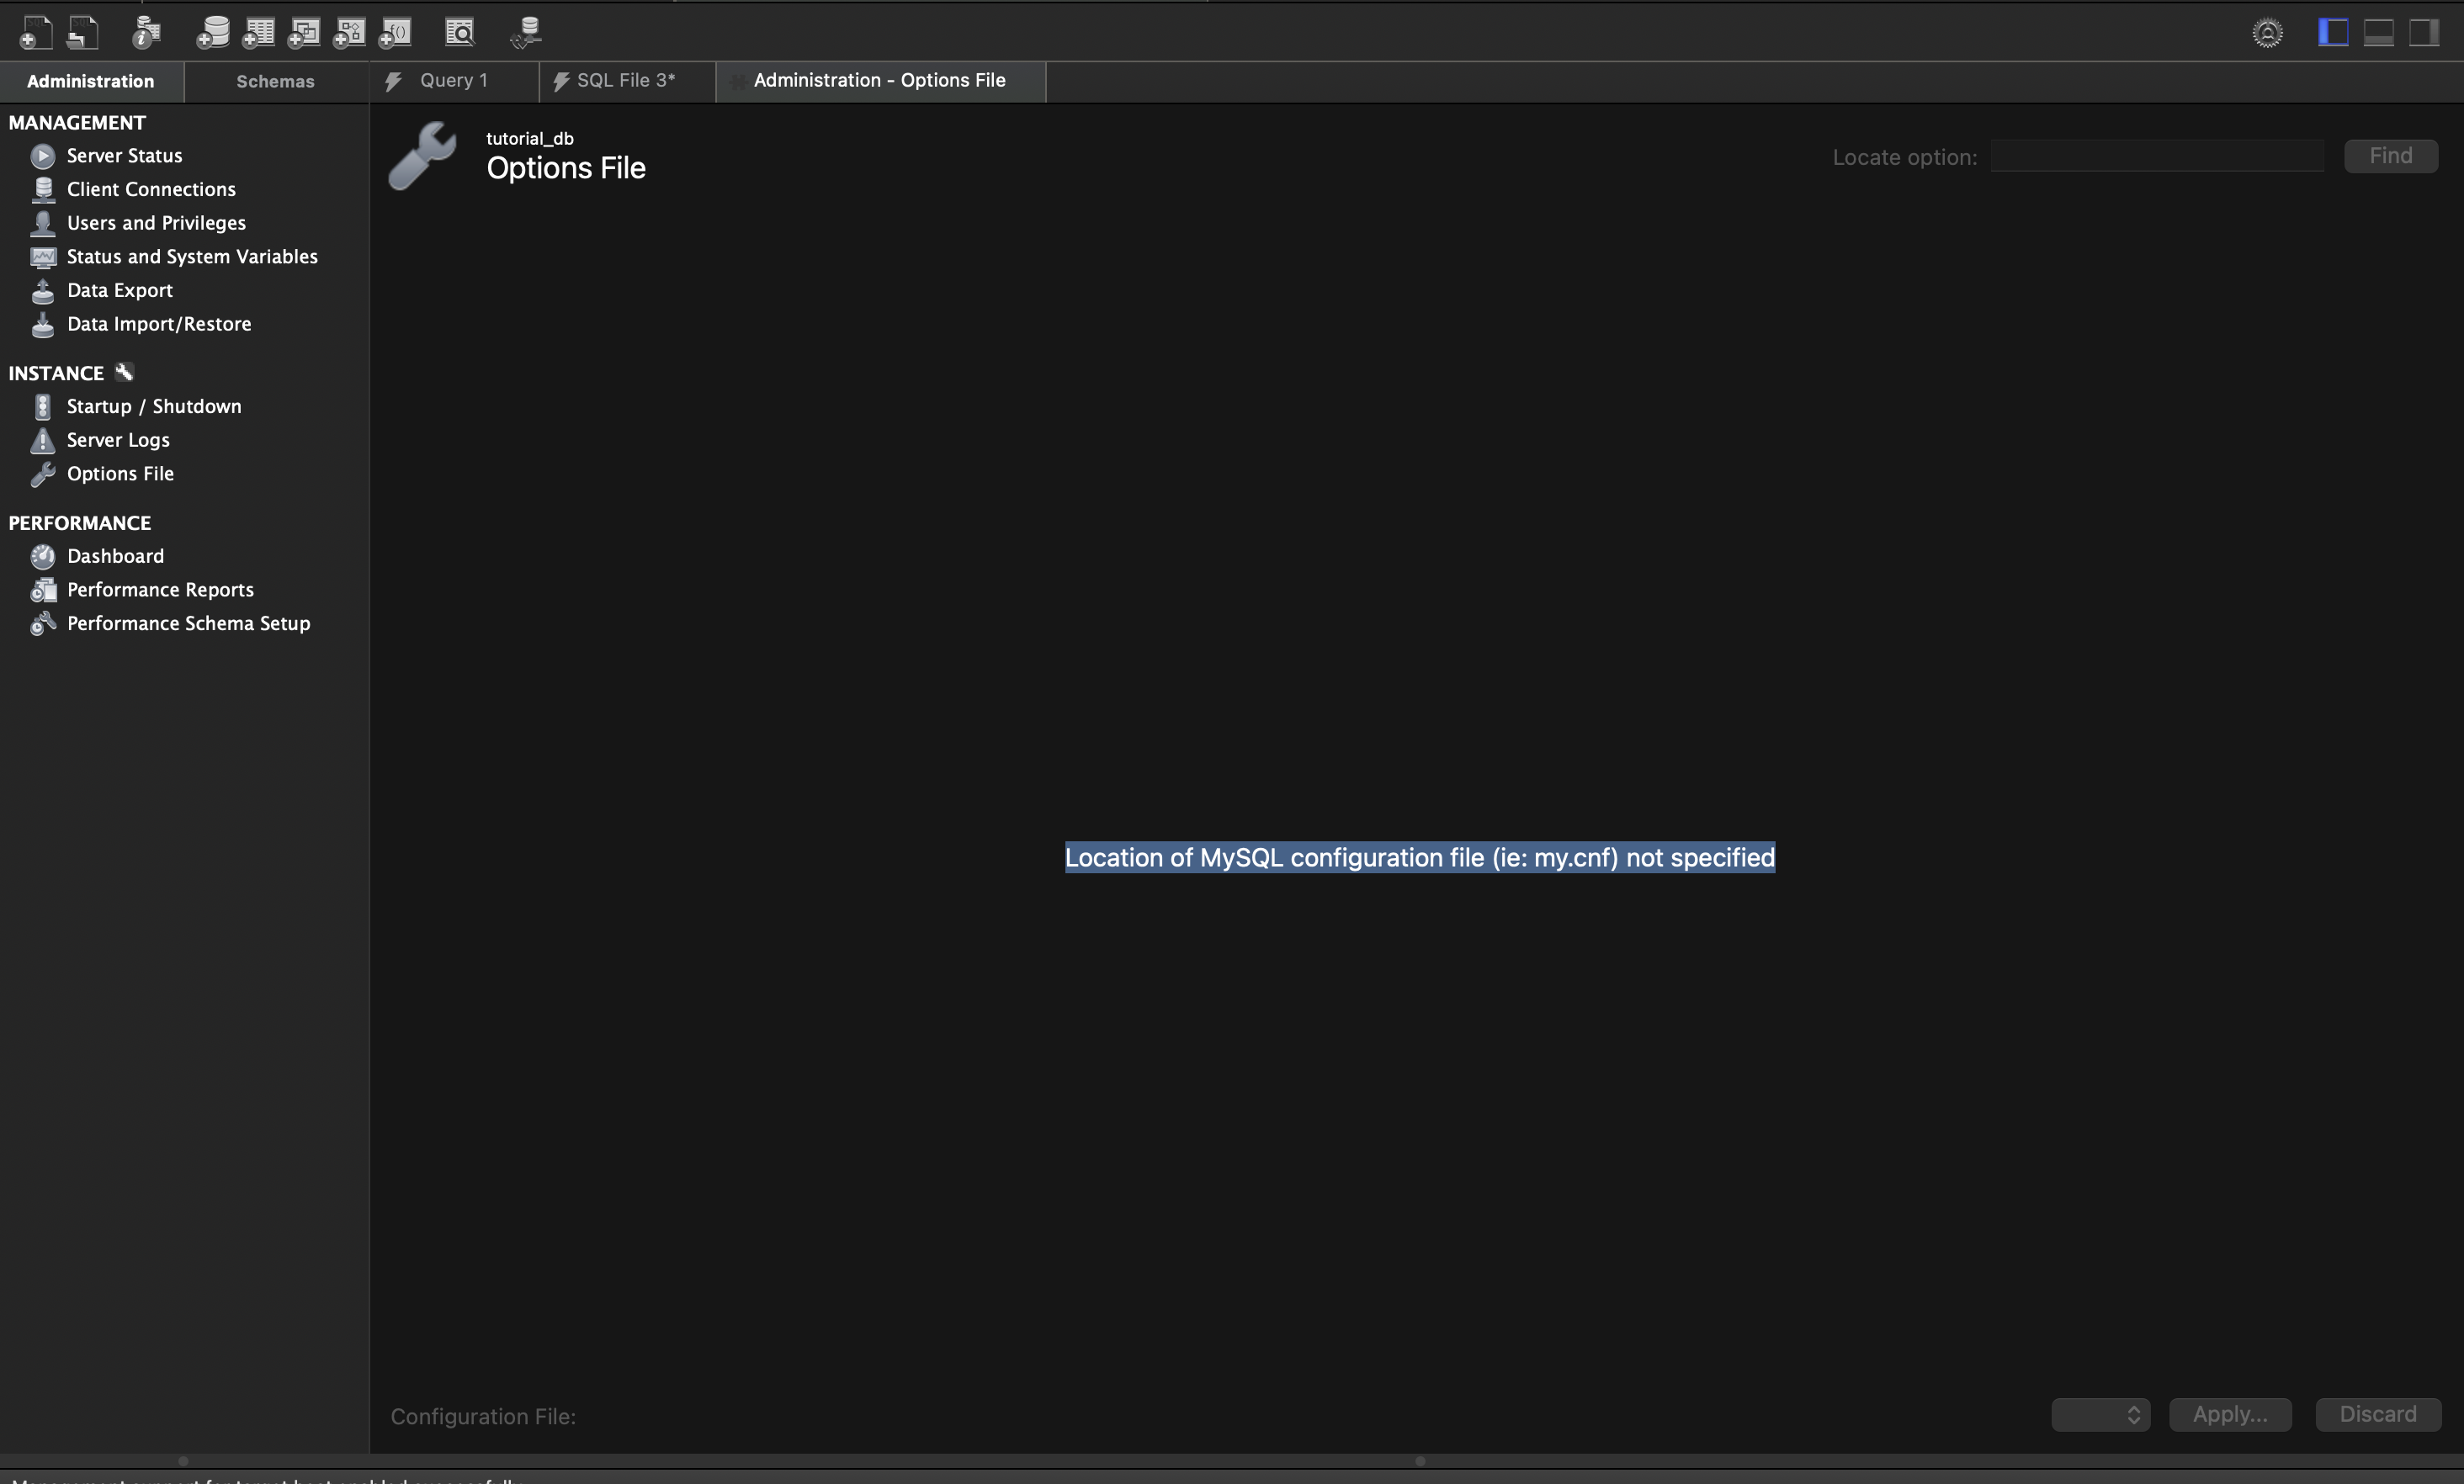Screen dimensions: 2464x1484
Task: Create a new SQL tab
Action: [x=36, y=32]
